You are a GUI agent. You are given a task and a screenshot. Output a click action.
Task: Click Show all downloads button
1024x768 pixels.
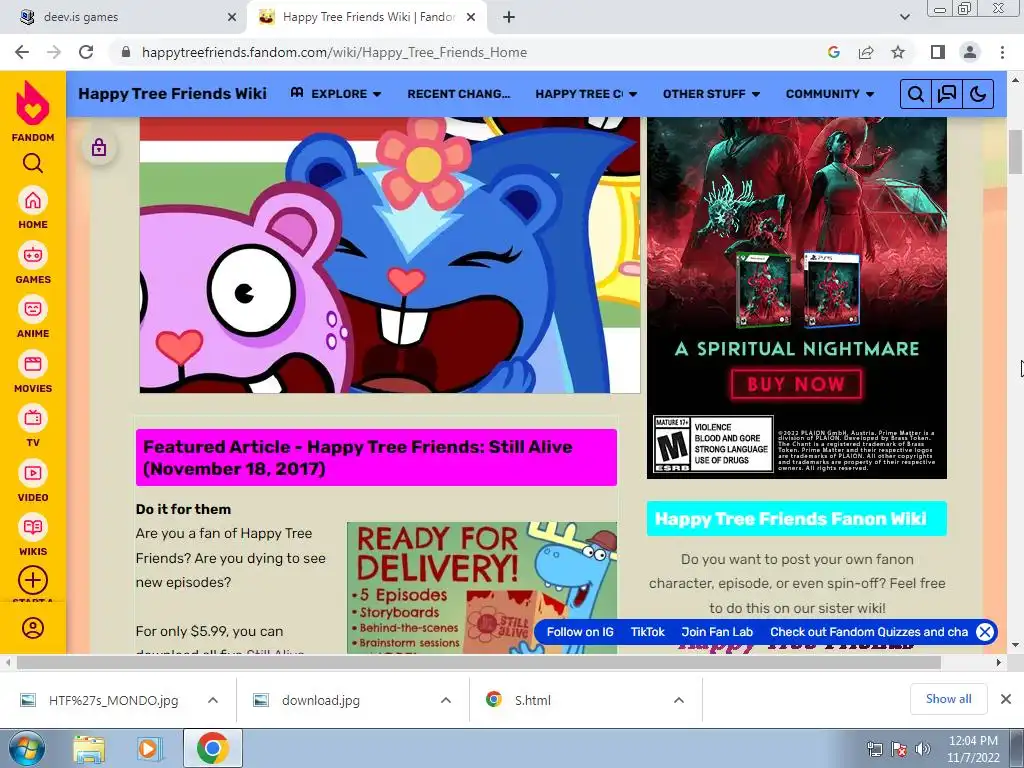[x=948, y=699]
